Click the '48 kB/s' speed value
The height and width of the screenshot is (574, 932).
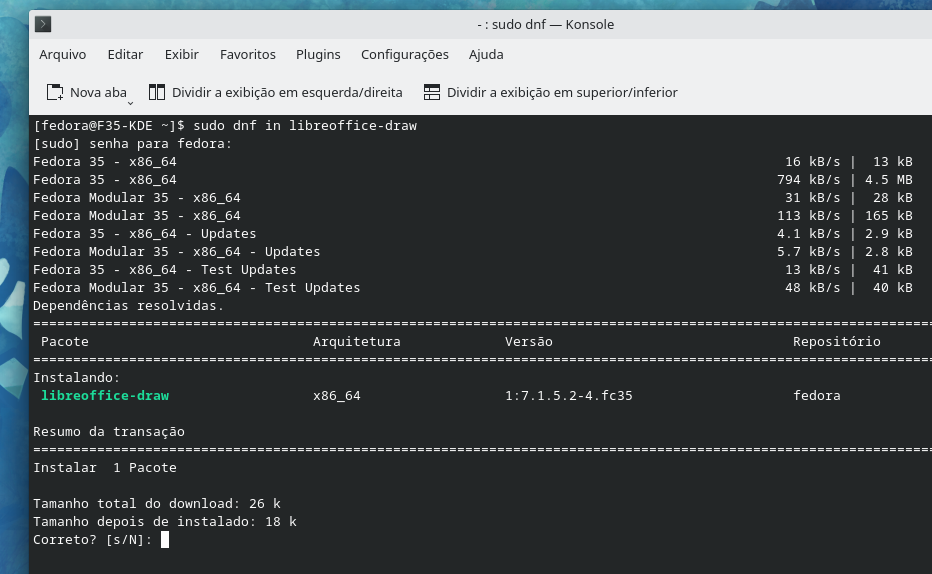pos(813,288)
